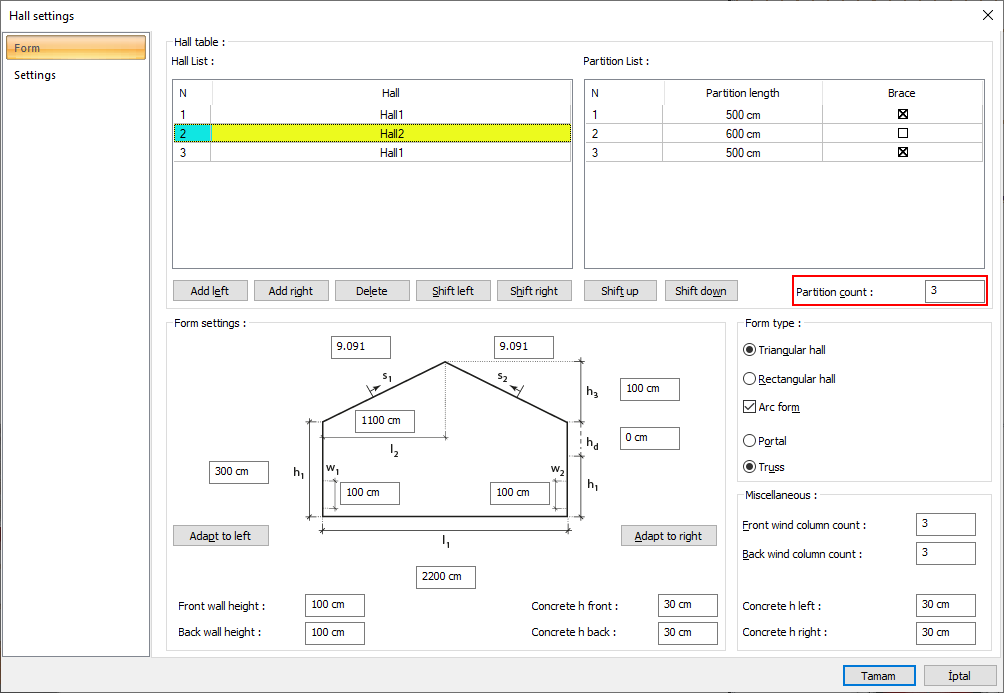Screen dimensions: 1004x693
Task: Toggle Brace checkbox for partition 1
Action: coord(902,115)
